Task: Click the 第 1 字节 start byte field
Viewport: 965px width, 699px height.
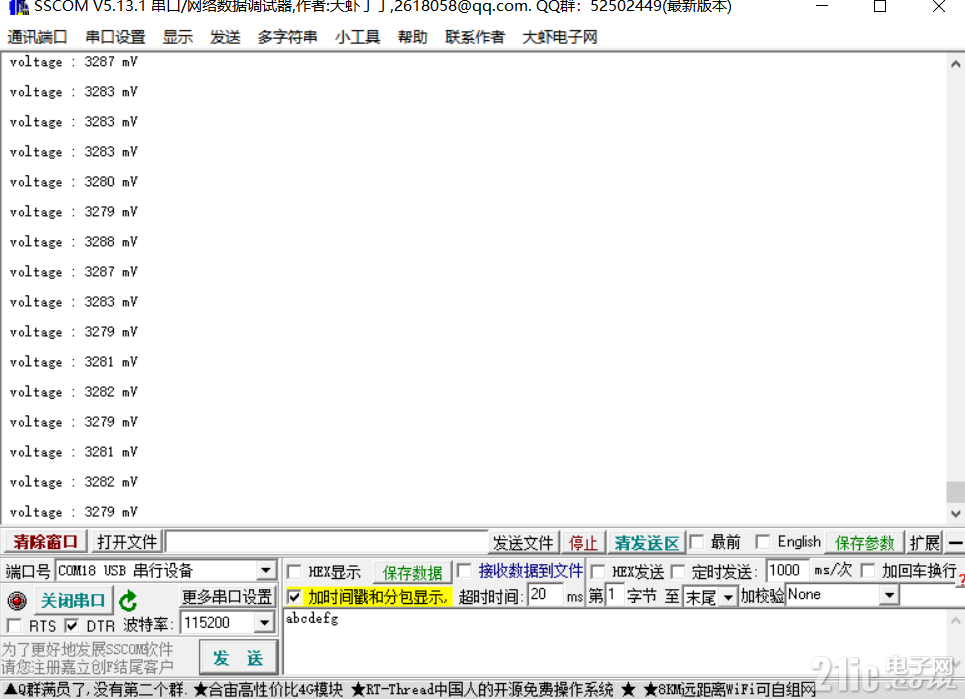Action: coord(614,595)
